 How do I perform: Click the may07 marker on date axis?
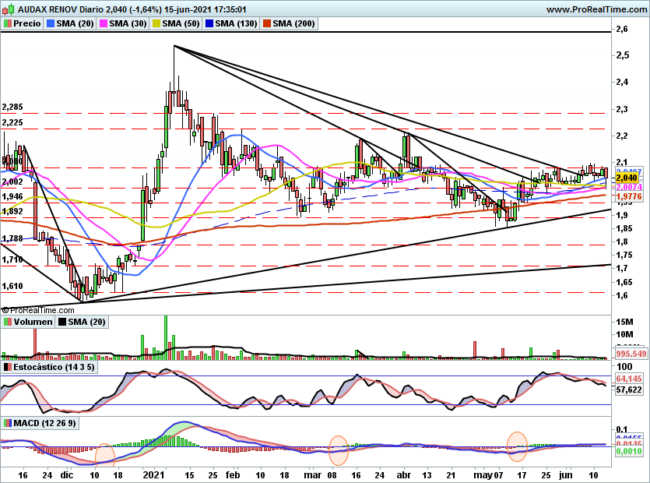[488, 475]
